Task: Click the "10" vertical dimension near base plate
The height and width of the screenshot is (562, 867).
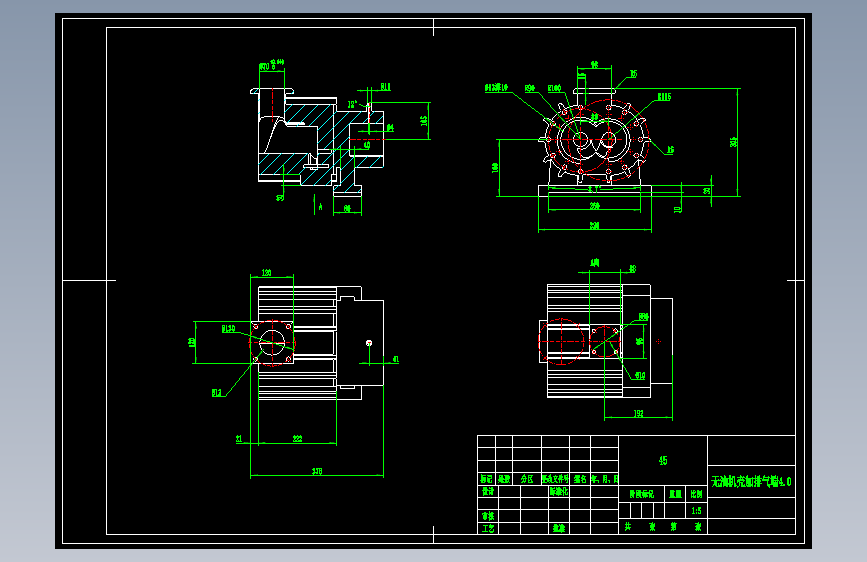Action: tap(677, 209)
